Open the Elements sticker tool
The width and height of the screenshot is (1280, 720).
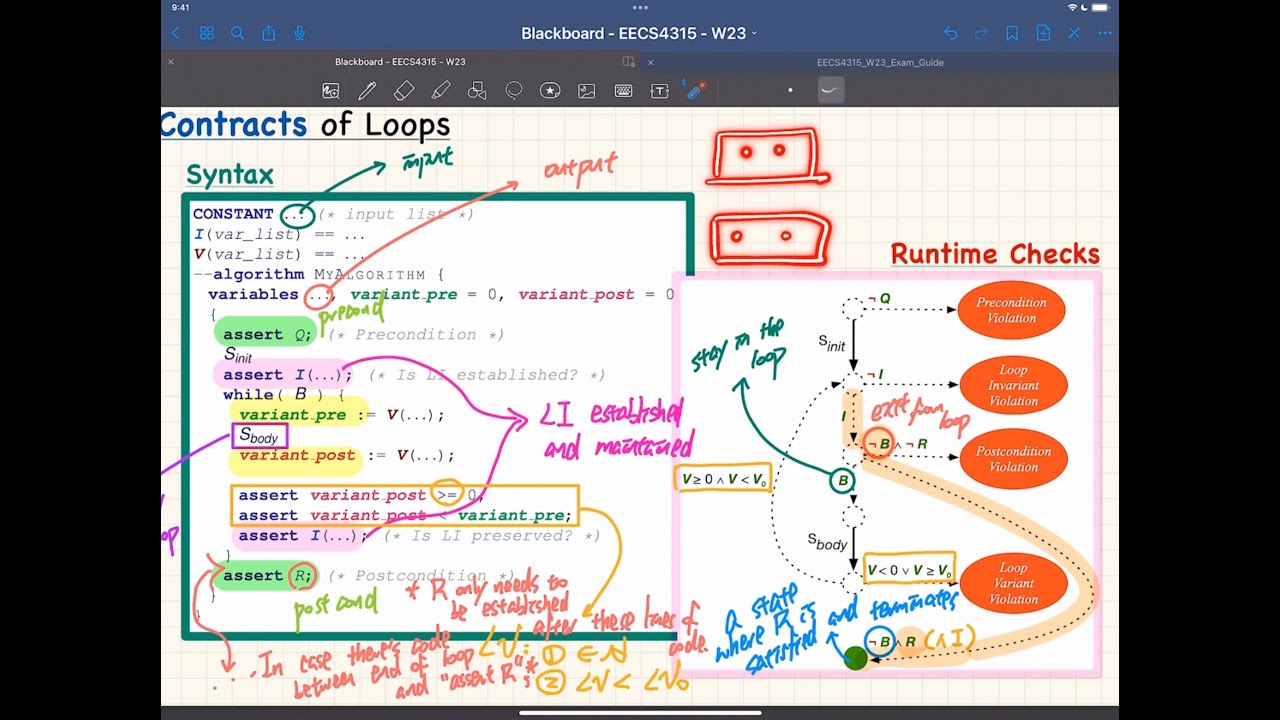pos(550,91)
